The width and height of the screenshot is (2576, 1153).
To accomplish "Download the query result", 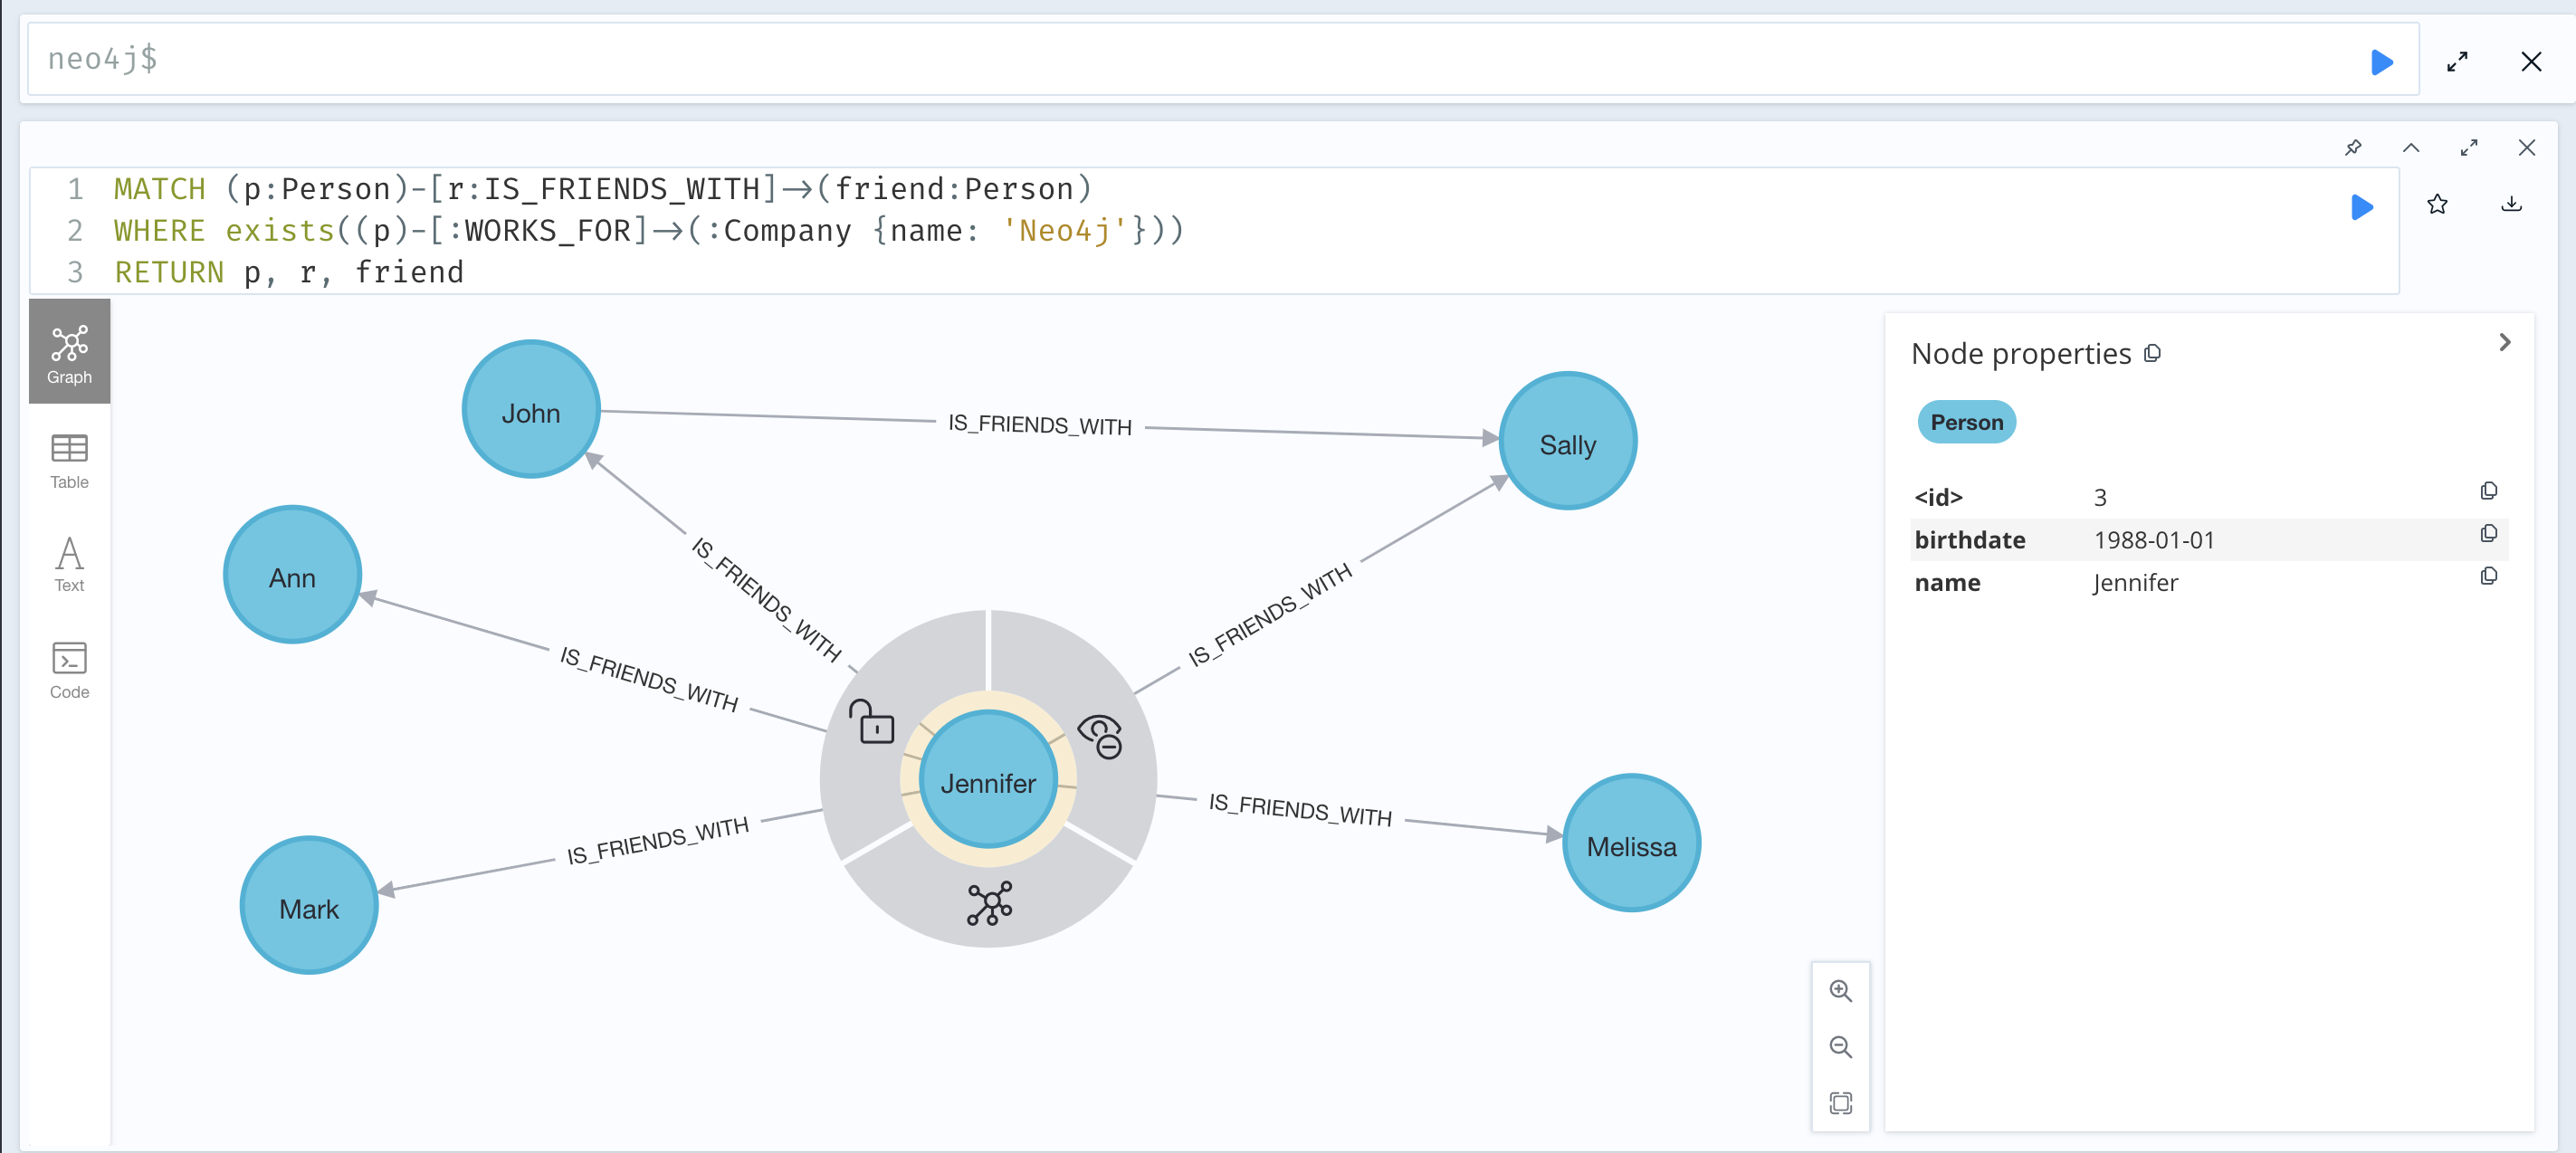I will pos(2513,205).
